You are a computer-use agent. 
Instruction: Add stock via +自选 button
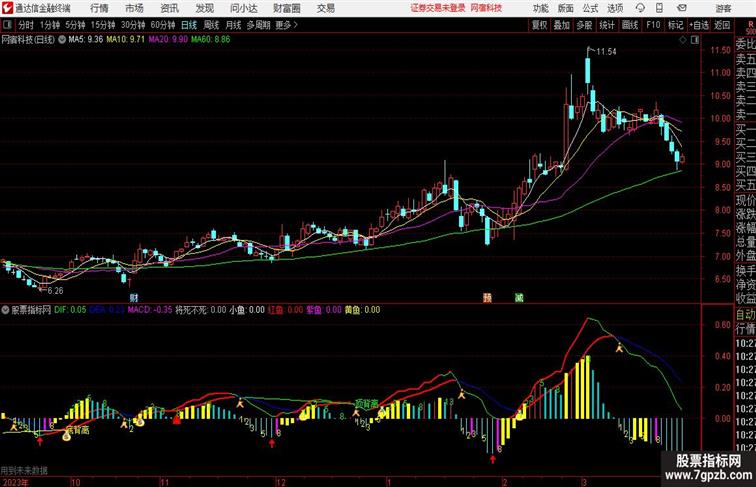pyautogui.click(x=699, y=25)
